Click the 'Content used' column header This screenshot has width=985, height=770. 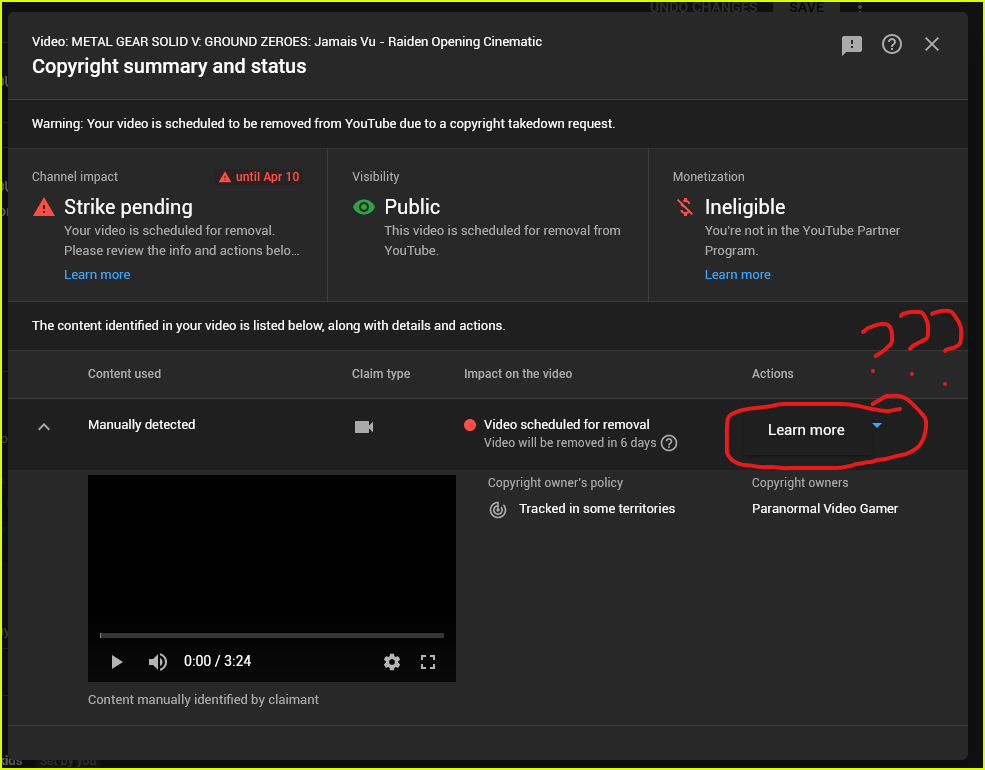[124, 374]
